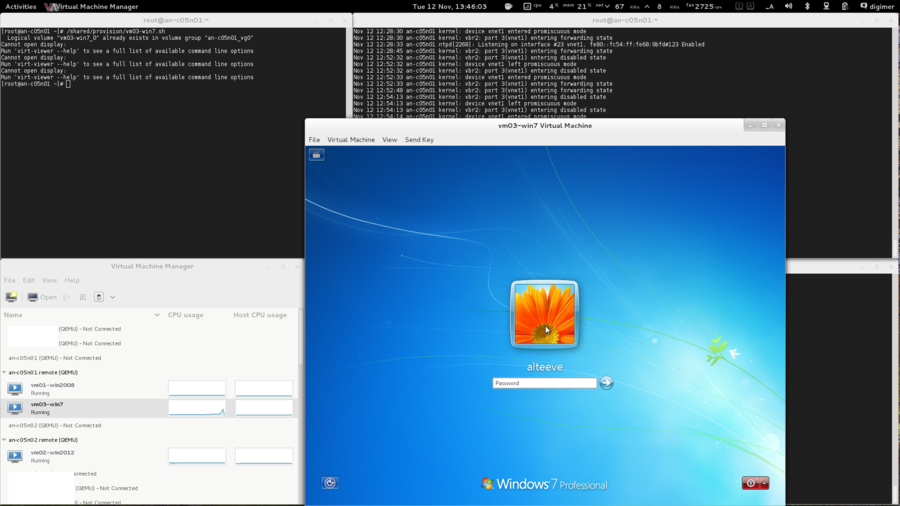Open the Help menu in Virtual Machine Manager
900x506 pixels.
tap(72, 280)
